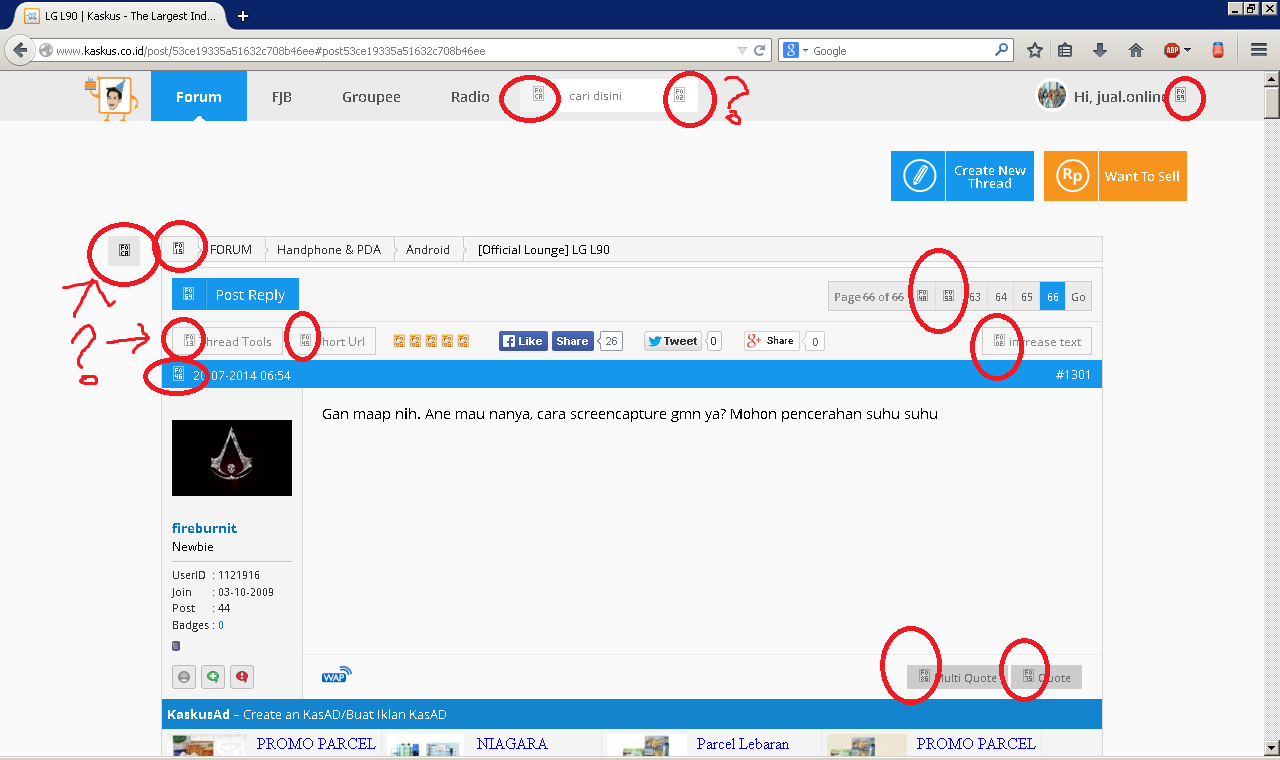This screenshot has height=760, width=1280.
Task: Click the KaskusAd Create an KasAD link
Action: [306, 714]
